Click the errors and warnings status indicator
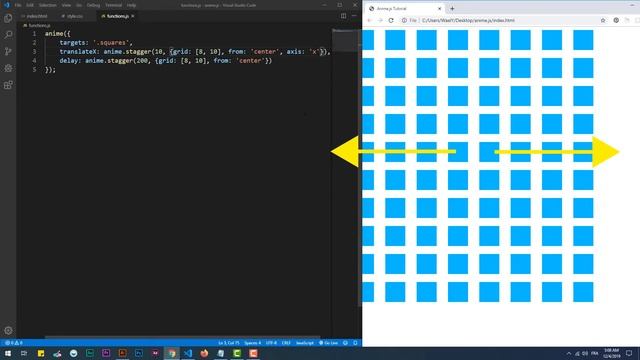 [13, 343]
